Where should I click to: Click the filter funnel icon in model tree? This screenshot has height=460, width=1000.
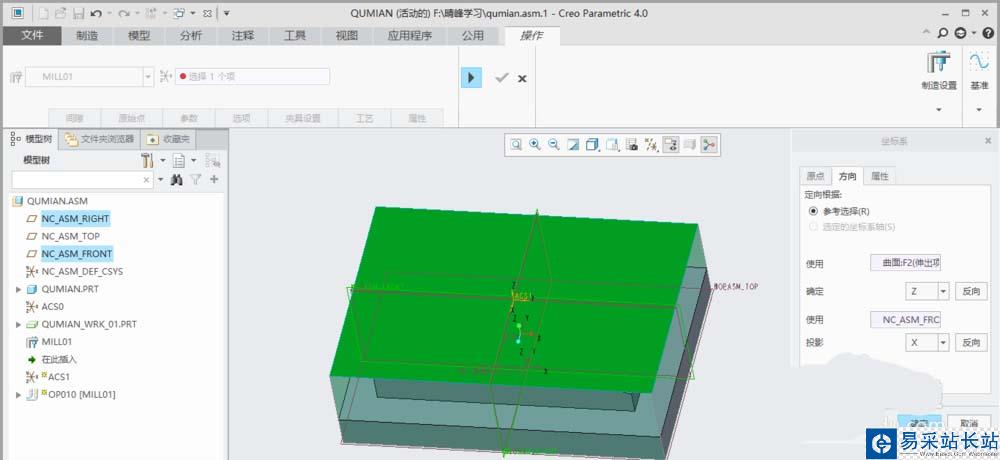(x=196, y=180)
